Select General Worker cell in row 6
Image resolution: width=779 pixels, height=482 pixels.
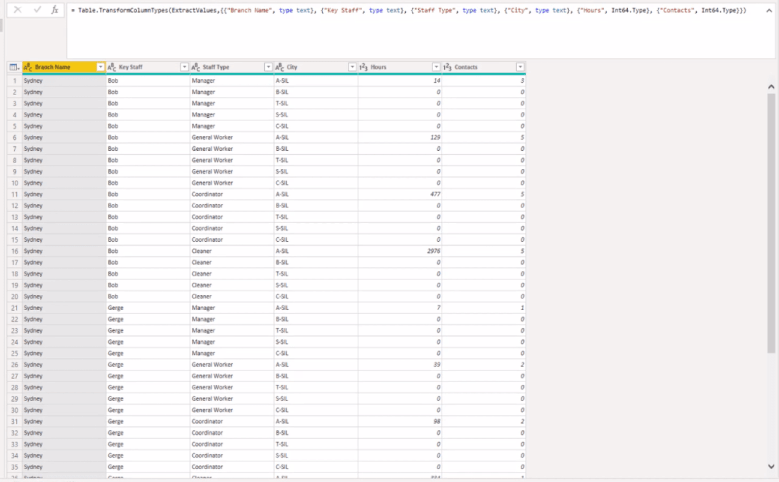[x=232, y=138]
